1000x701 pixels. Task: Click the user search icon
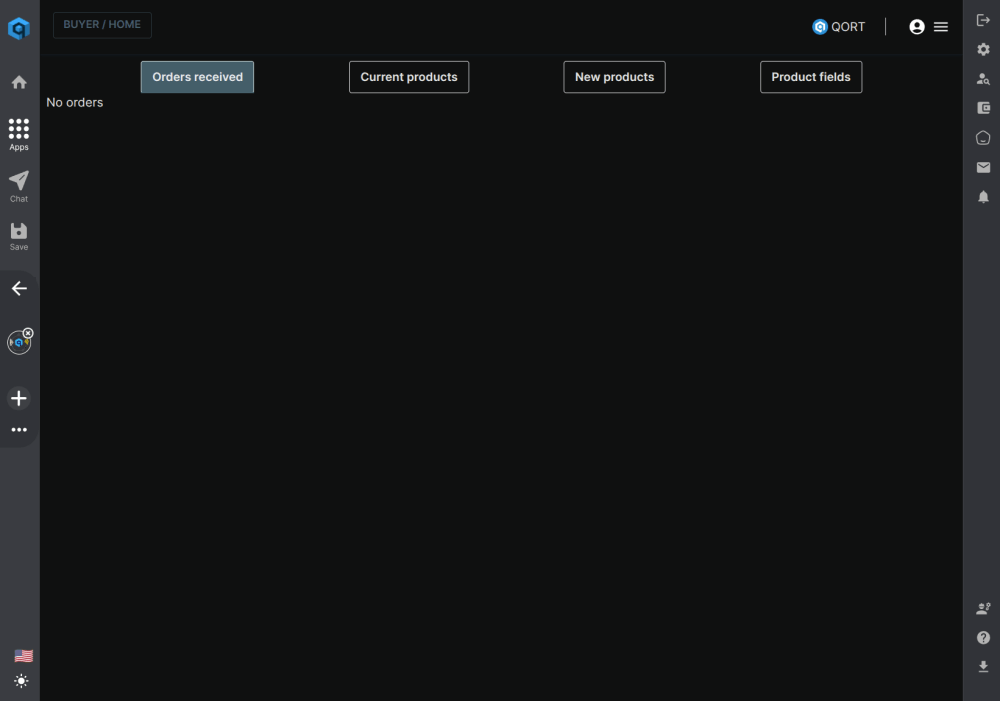[983, 79]
